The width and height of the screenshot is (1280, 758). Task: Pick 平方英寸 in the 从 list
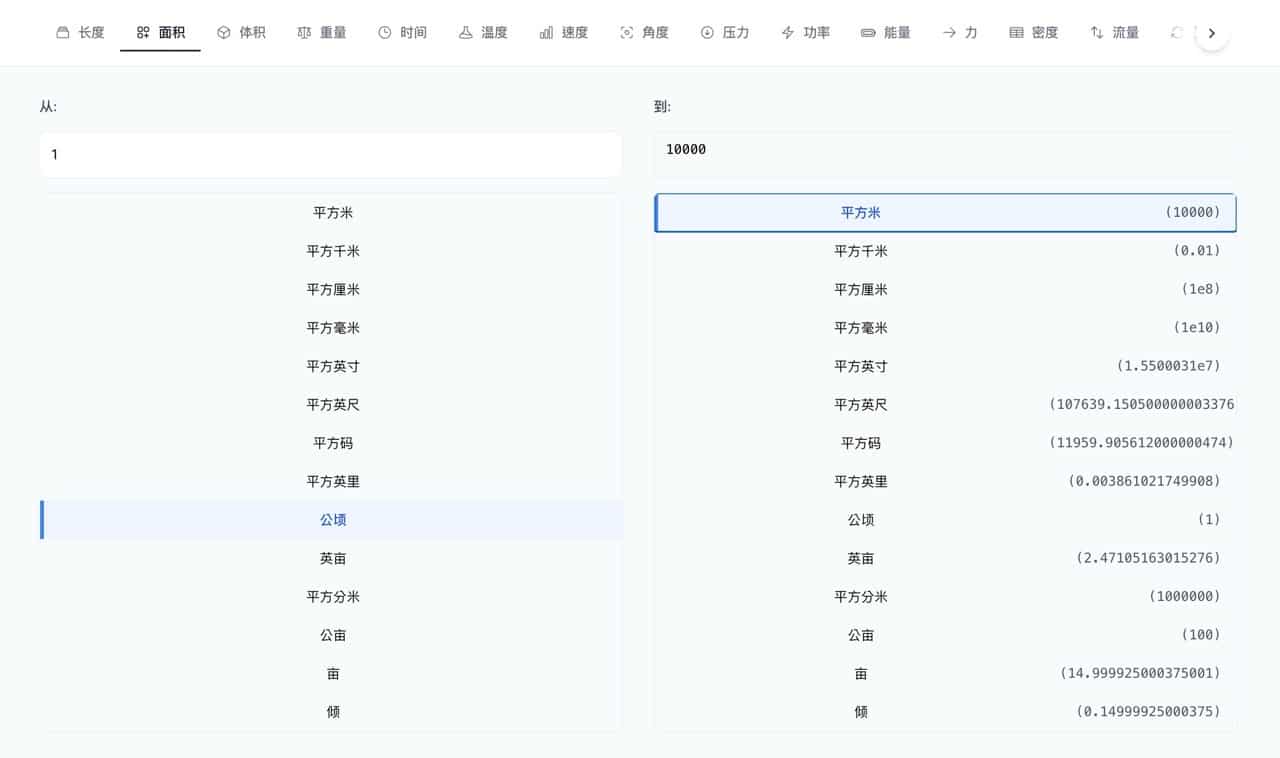pos(331,366)
